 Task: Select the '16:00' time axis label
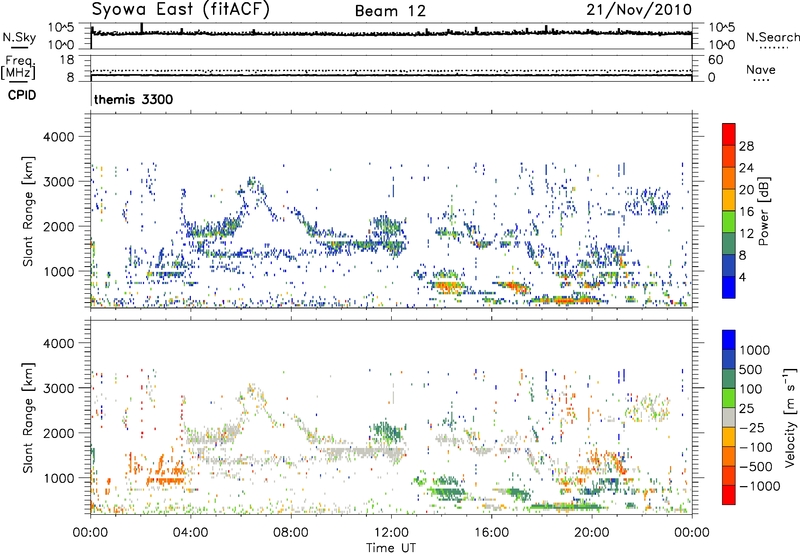[x=491, y=533]
